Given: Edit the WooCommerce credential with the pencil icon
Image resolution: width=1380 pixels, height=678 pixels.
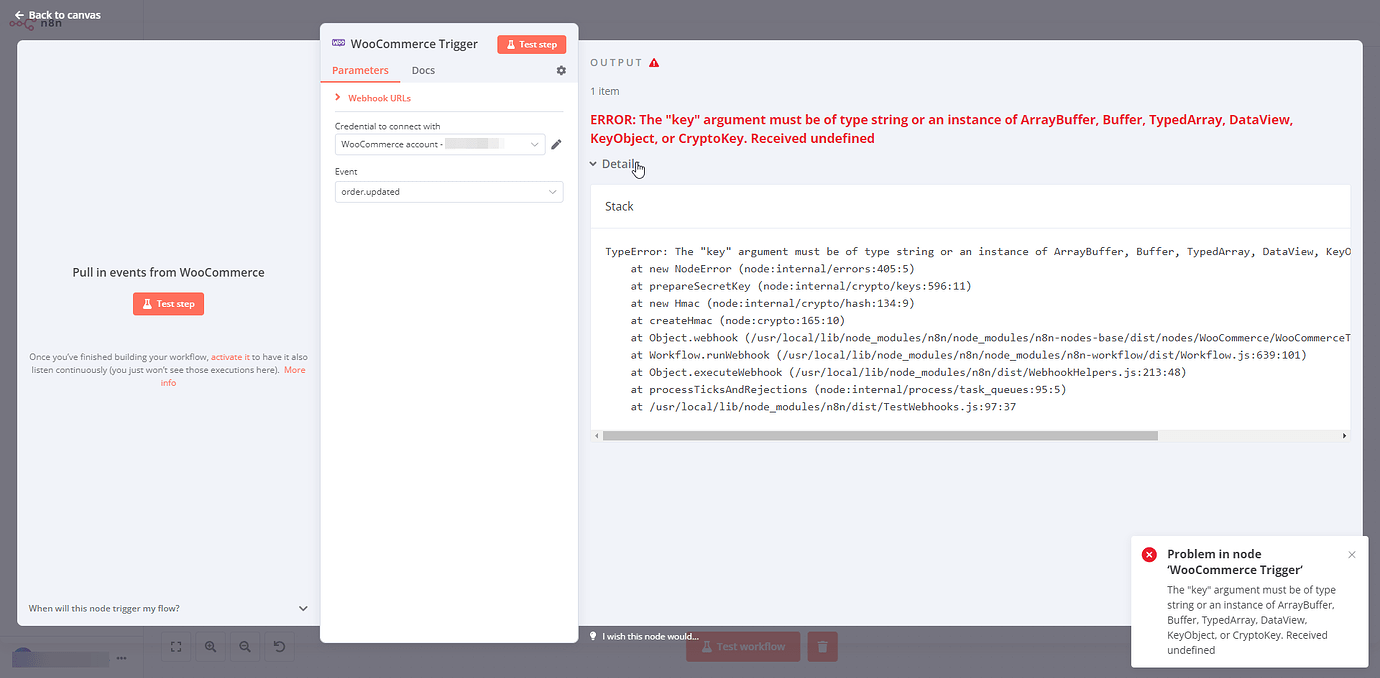Looking at the screenshot, I should 557,144.
